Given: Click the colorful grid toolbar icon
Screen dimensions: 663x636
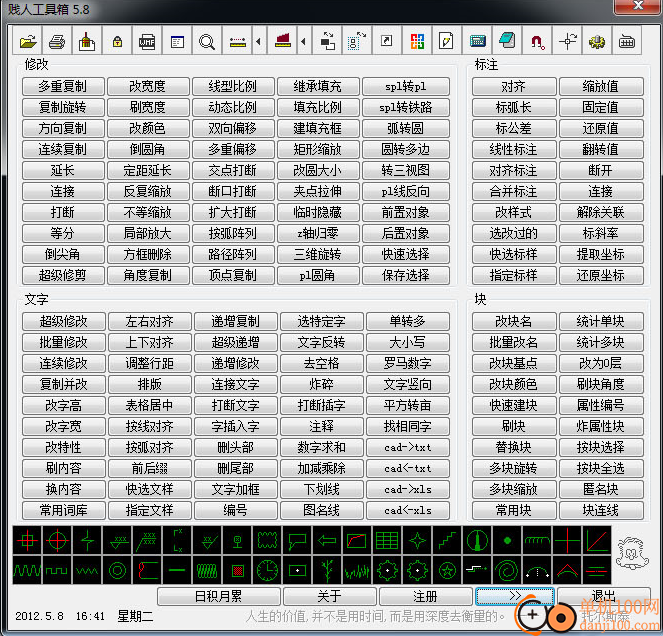Looking at the screenshot, I should [x=417, y=41].
